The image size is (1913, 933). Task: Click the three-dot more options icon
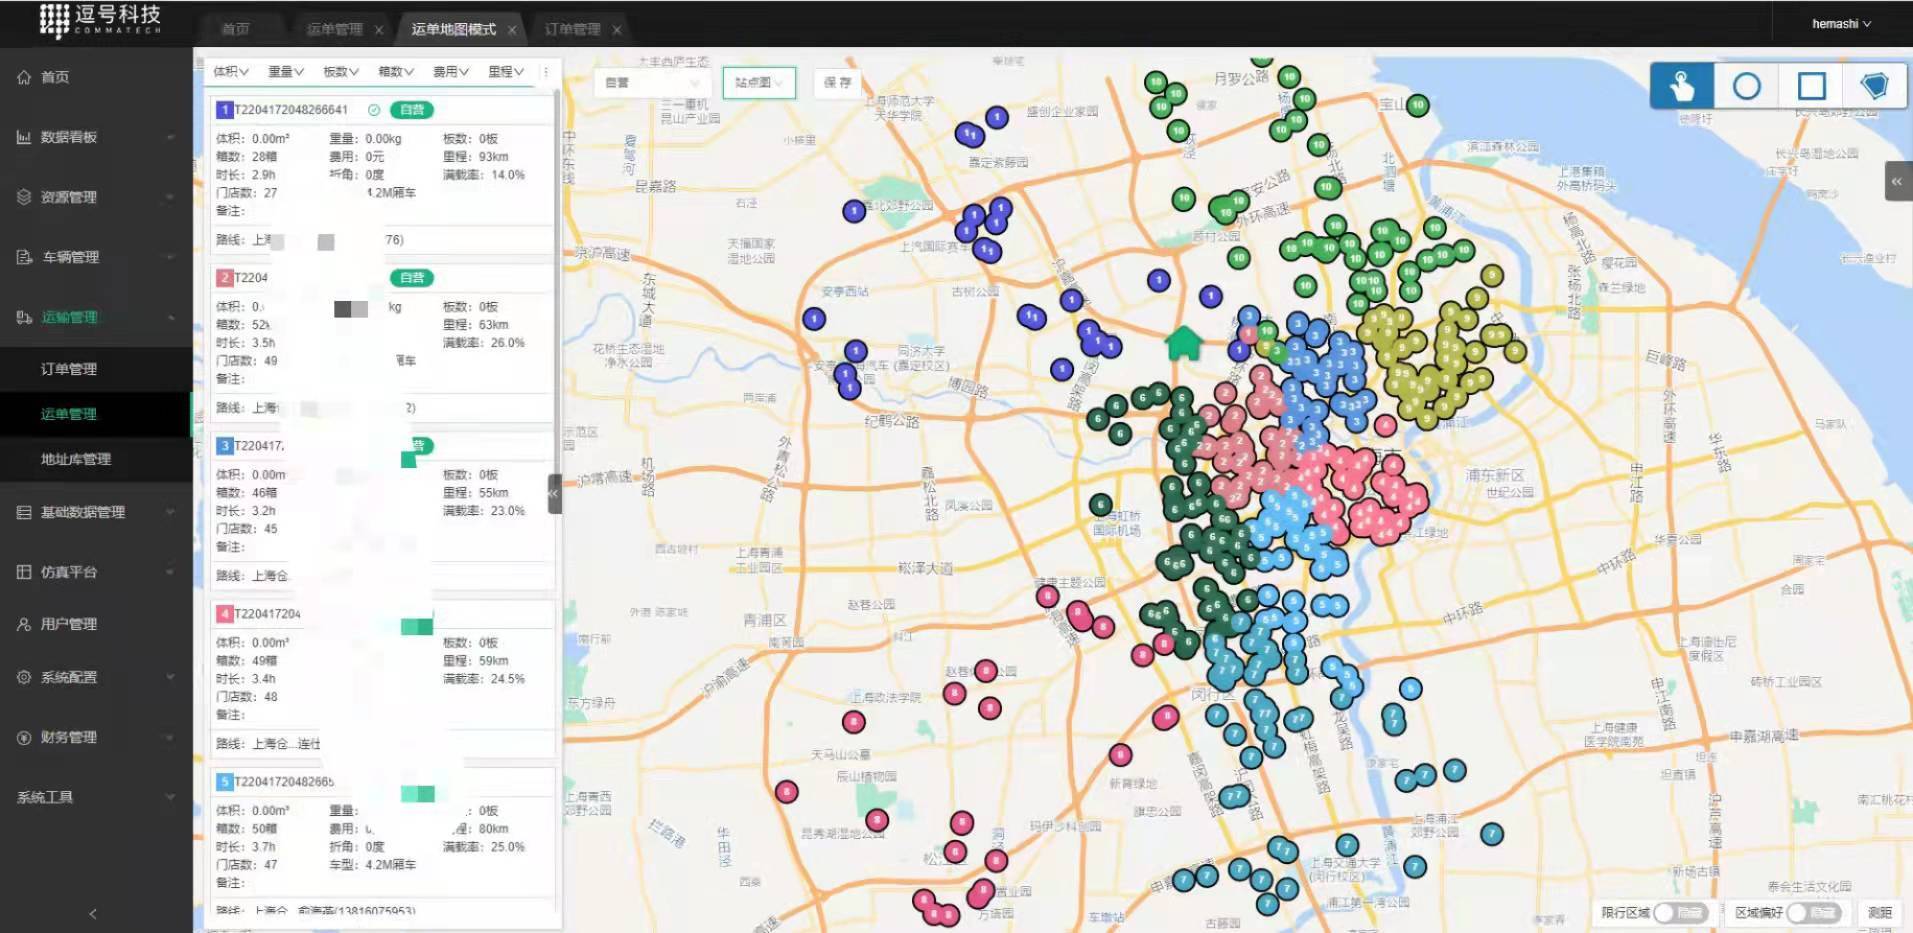[x=545, y=72]
